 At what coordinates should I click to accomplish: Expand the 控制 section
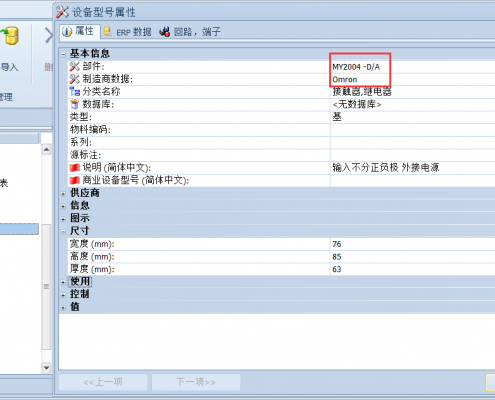click(x=63, y=295)
